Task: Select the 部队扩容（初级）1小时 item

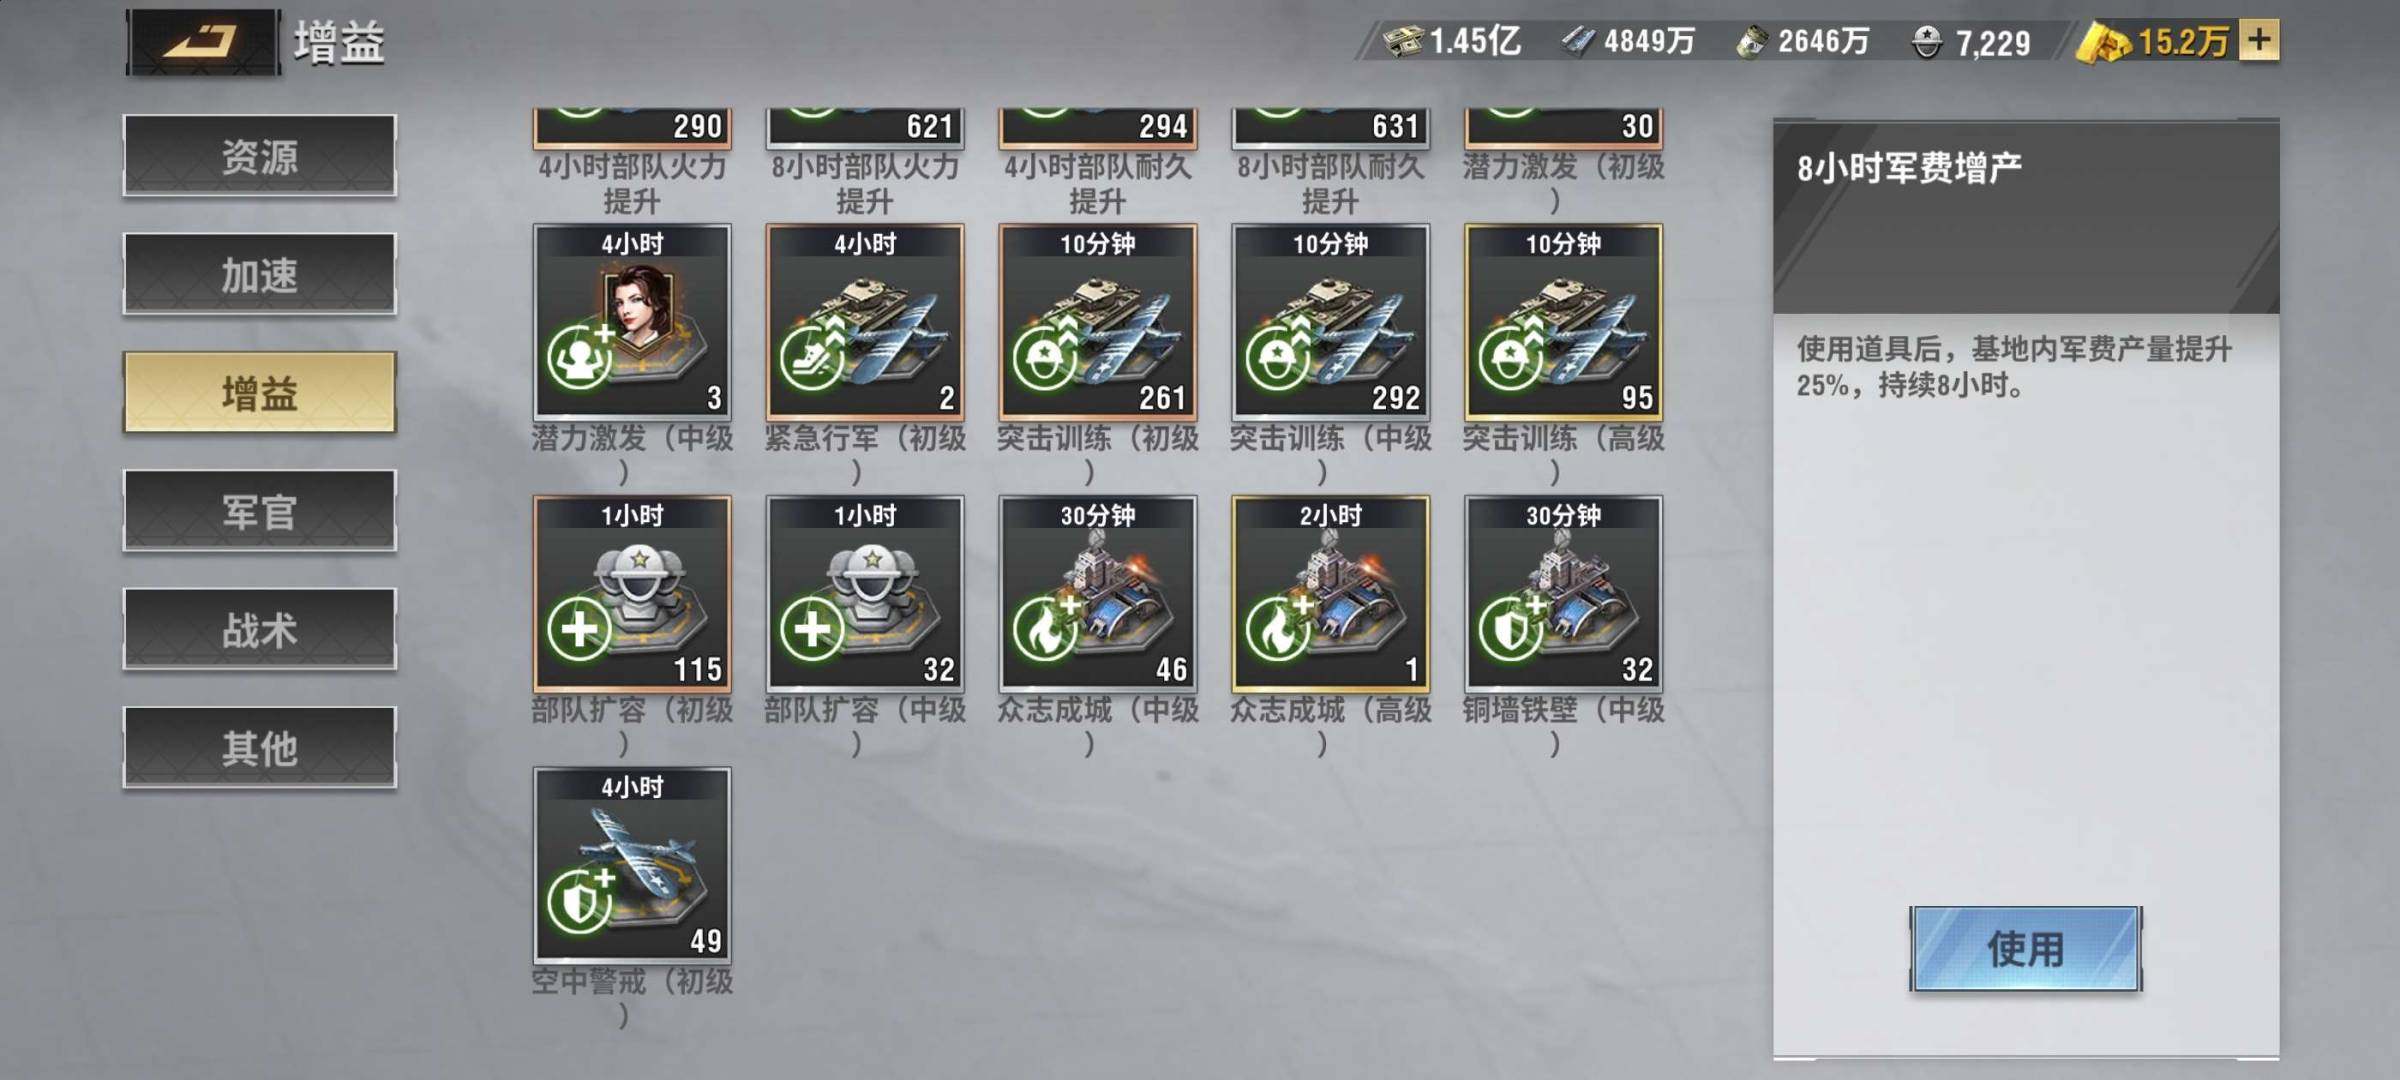Action: [x=632, y=593]
